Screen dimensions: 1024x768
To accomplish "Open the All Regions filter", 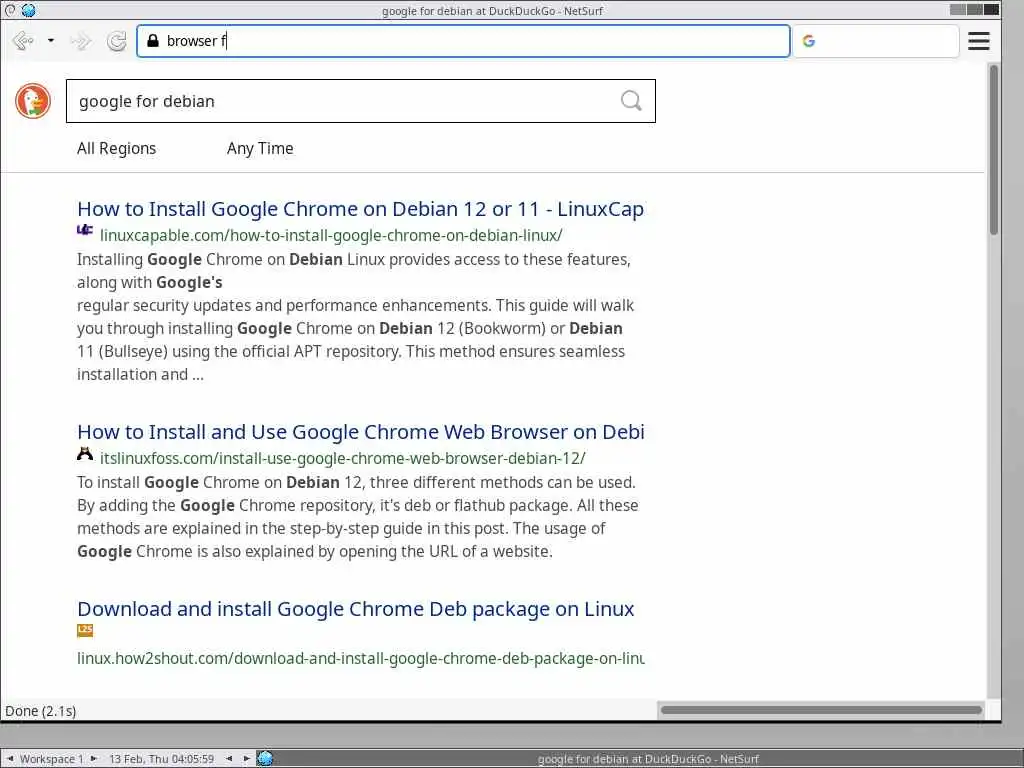I will [116, 148].
